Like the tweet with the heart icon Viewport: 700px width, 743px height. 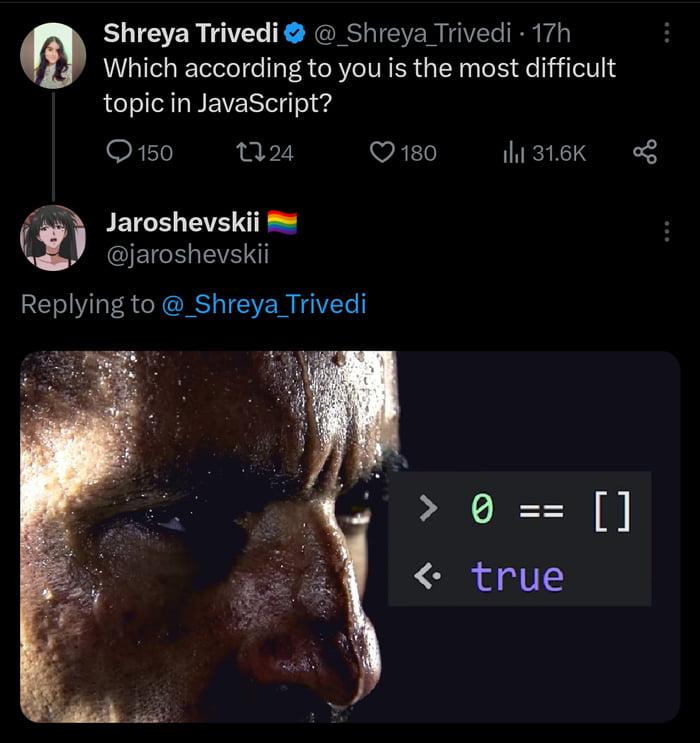pyautogui.click(x=383, y=152)
